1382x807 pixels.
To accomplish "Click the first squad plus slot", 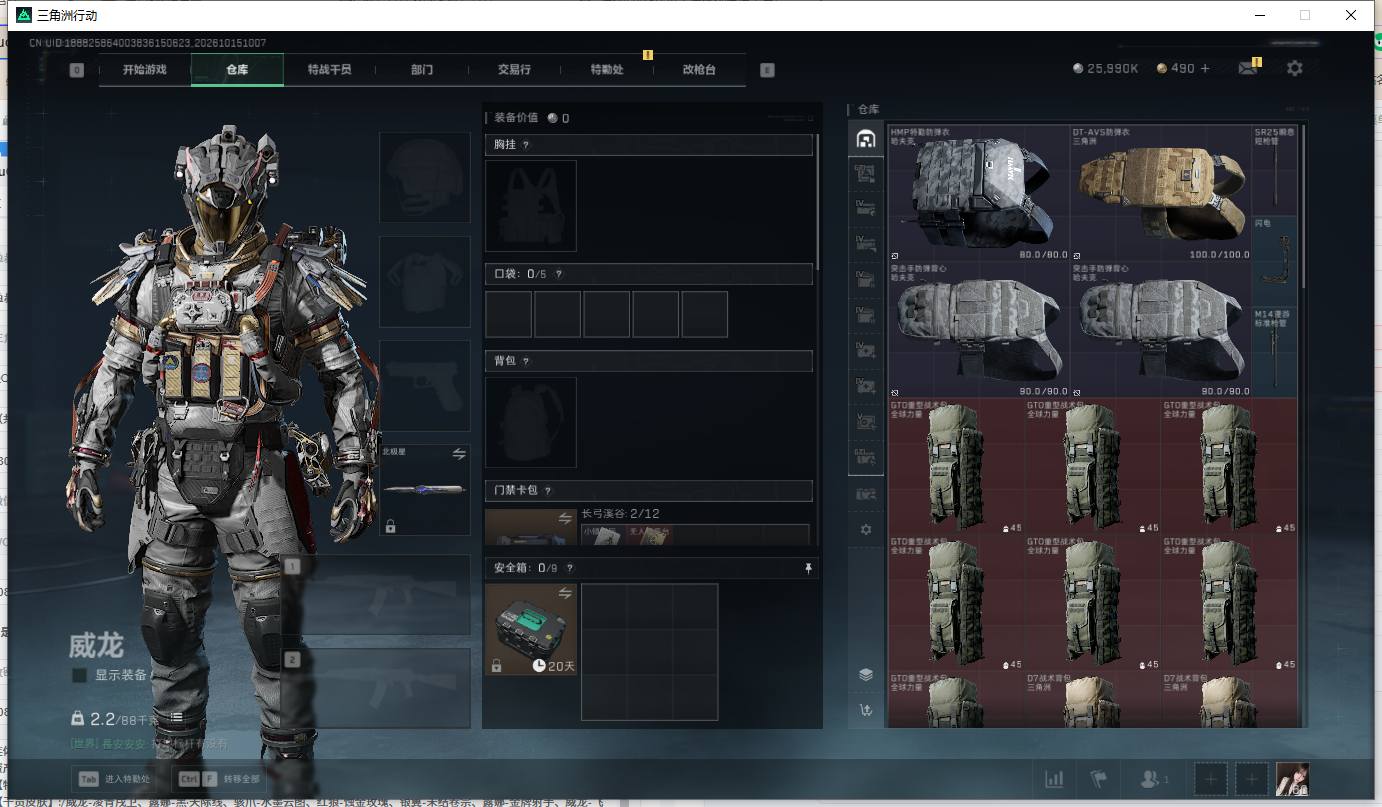I will [x=1211, y=779].
